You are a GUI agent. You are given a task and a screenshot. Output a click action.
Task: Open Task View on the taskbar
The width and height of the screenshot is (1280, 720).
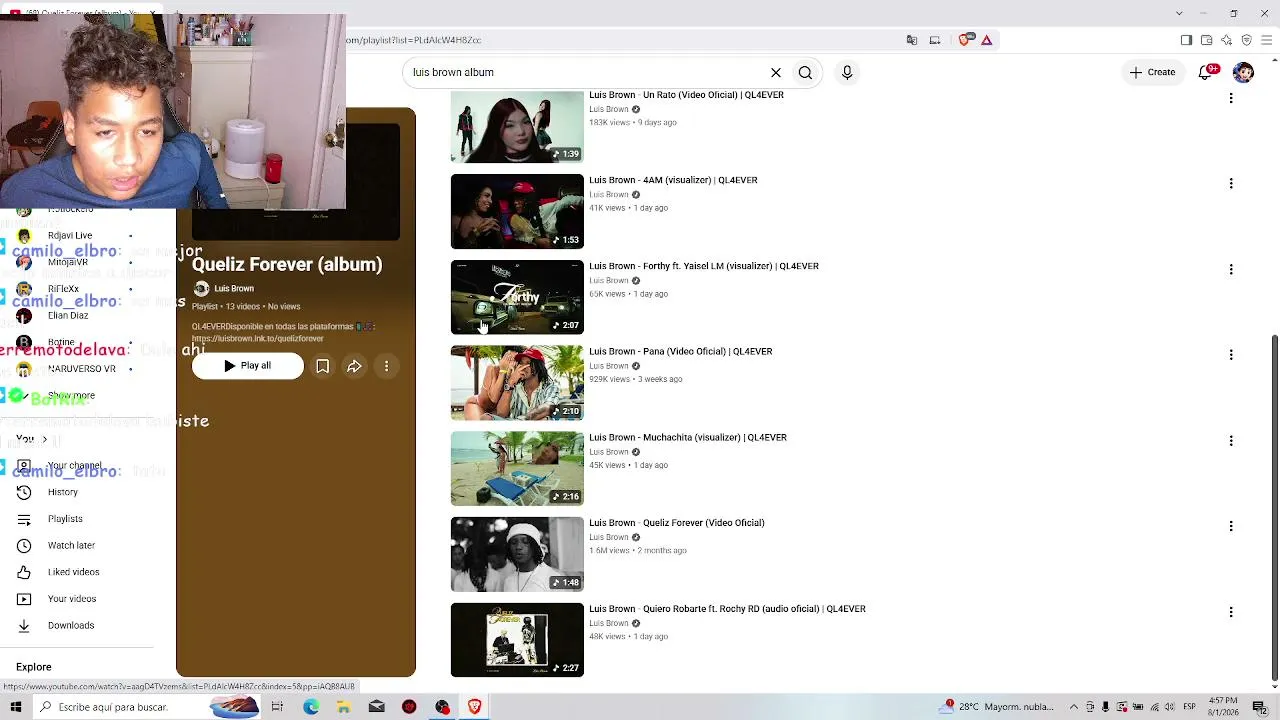click(277, 707)
